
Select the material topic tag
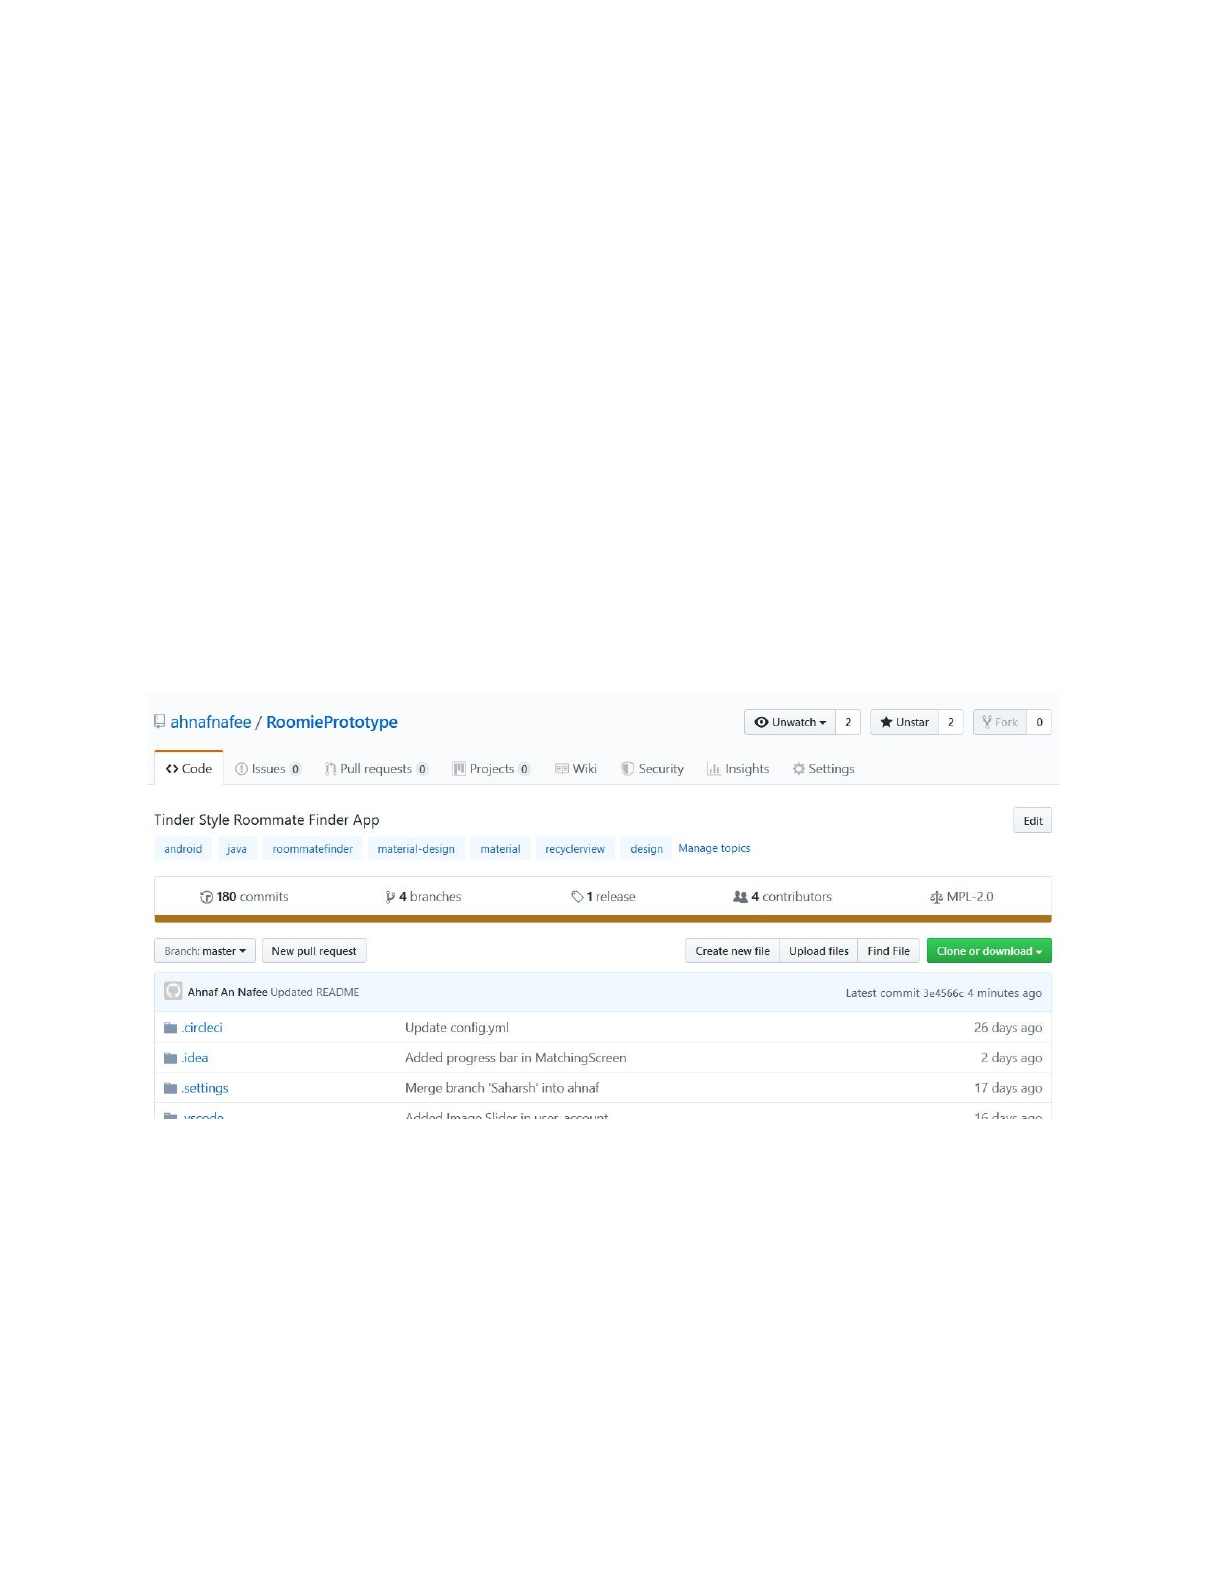500,849
